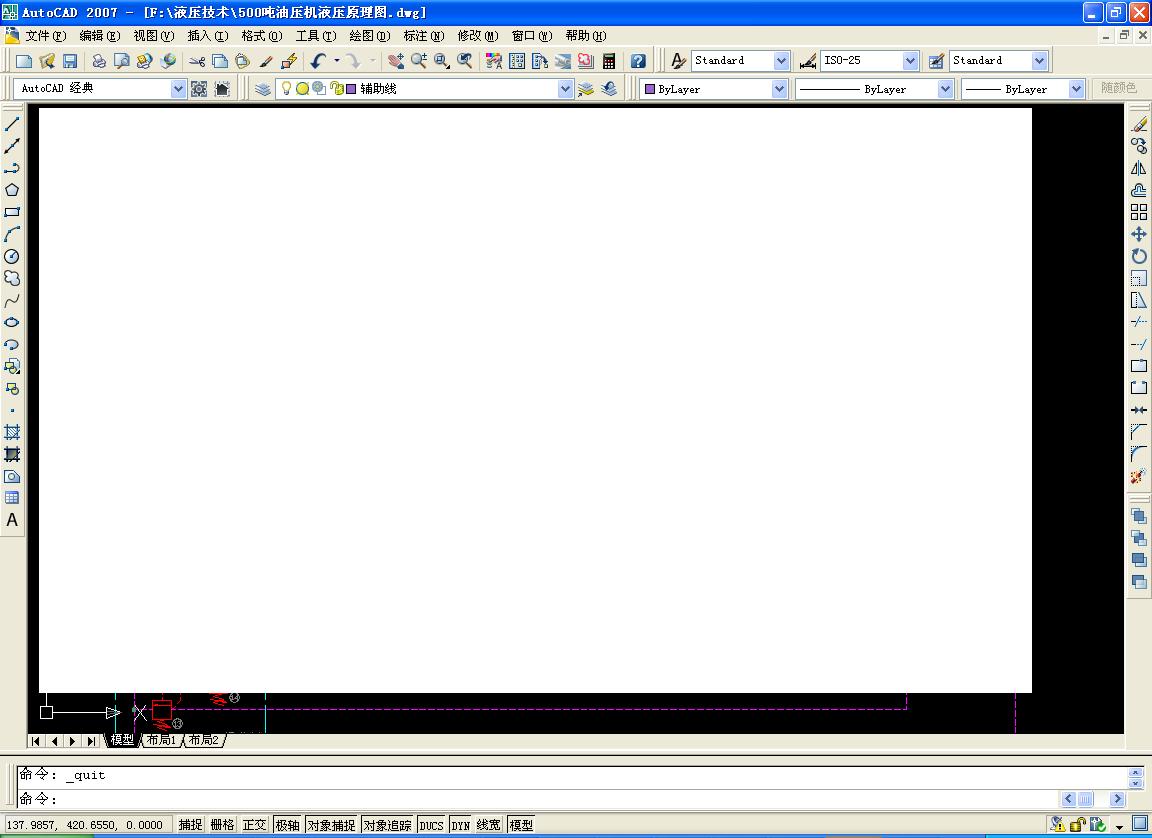
Task: Click the Print icon
Action: (99, 61)
